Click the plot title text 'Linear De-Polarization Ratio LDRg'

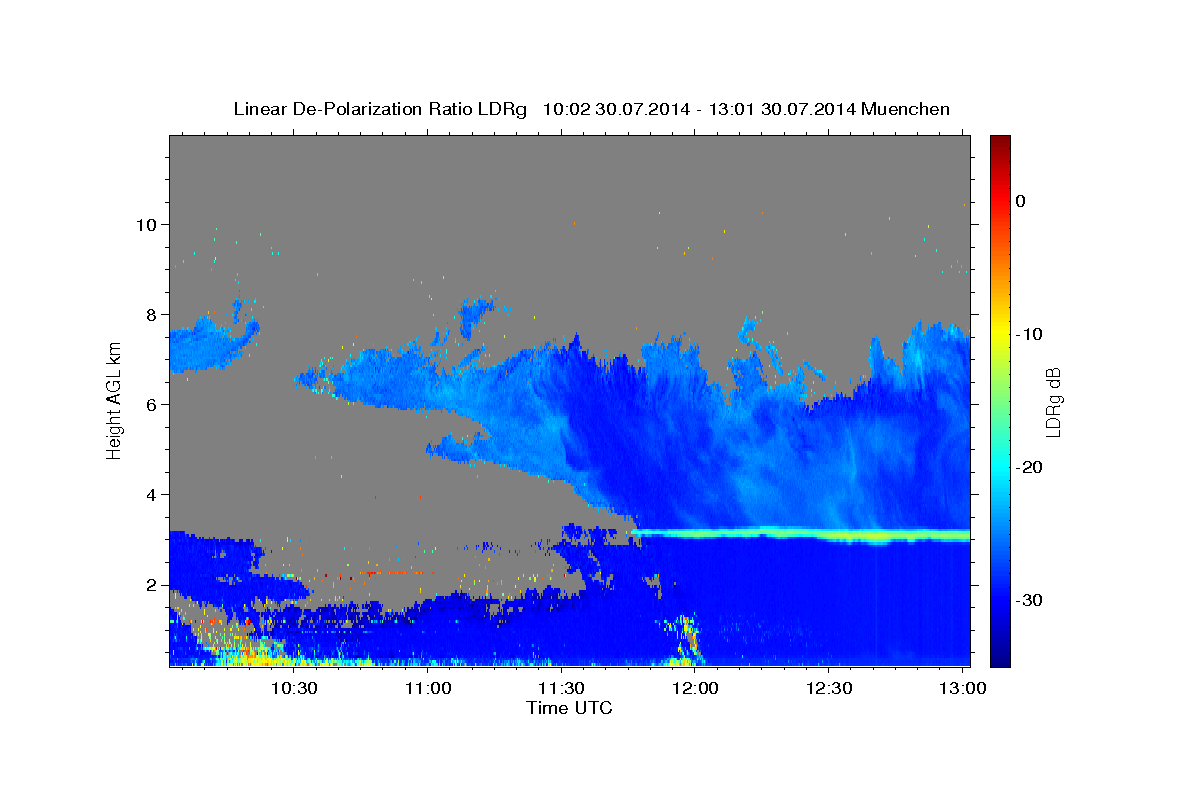tap(380, 109)
